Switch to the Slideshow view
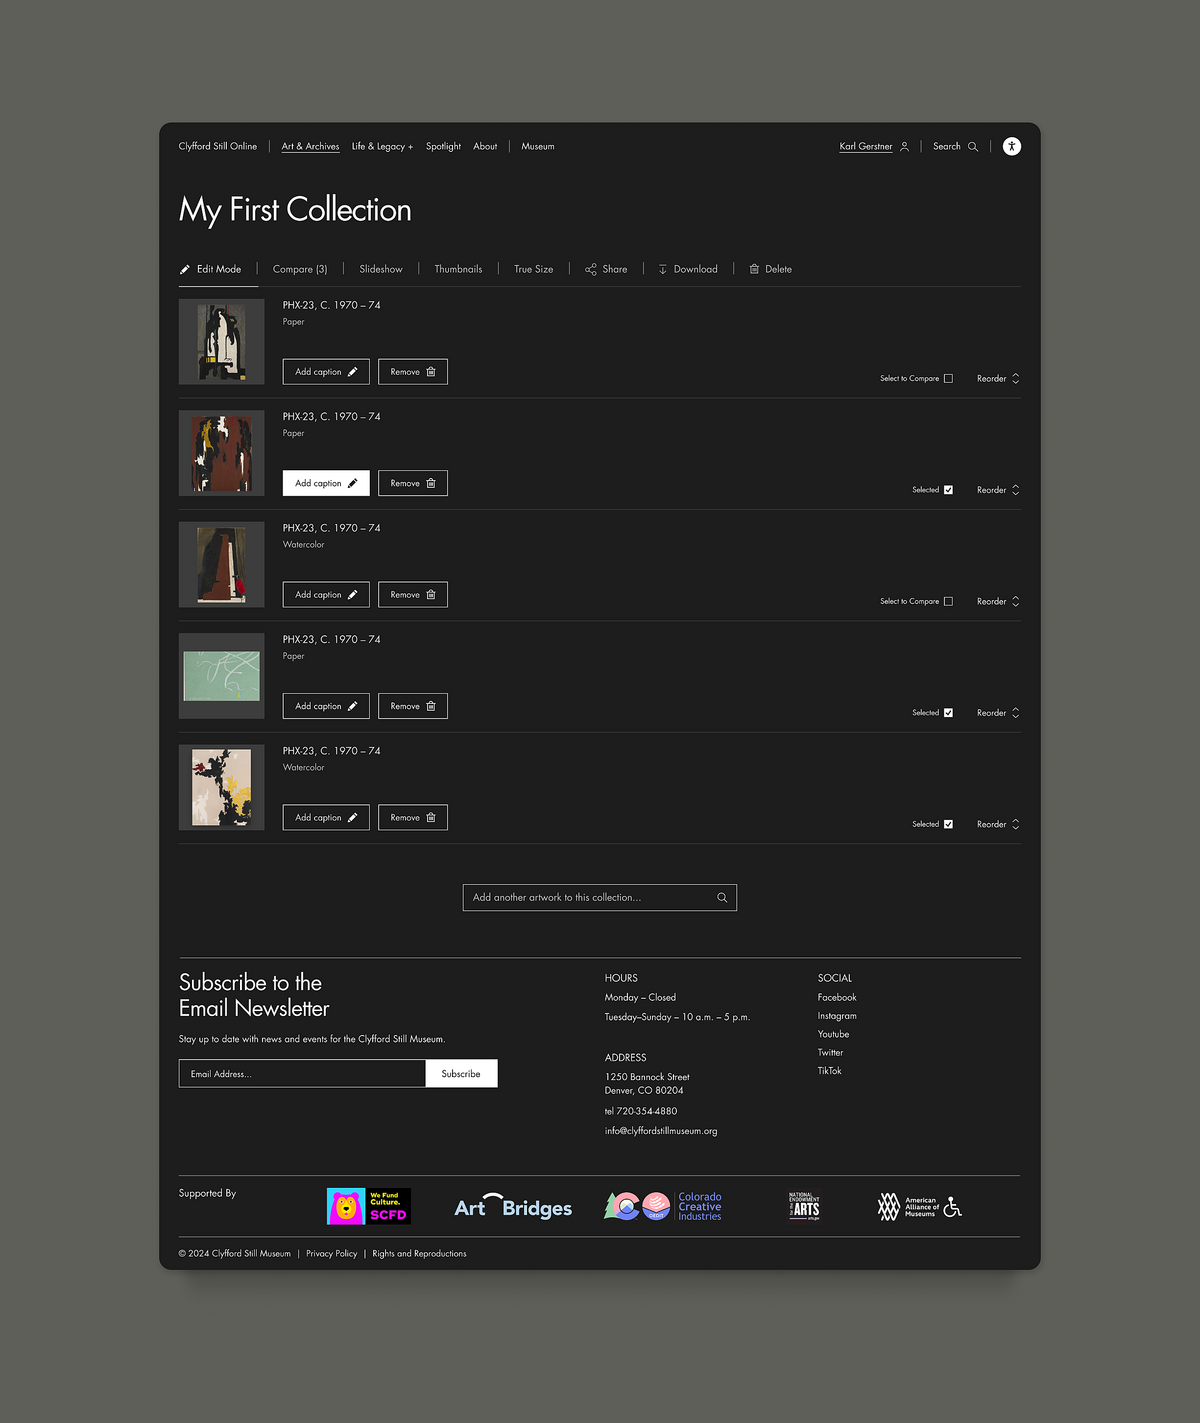 click(x=381, y=268)
